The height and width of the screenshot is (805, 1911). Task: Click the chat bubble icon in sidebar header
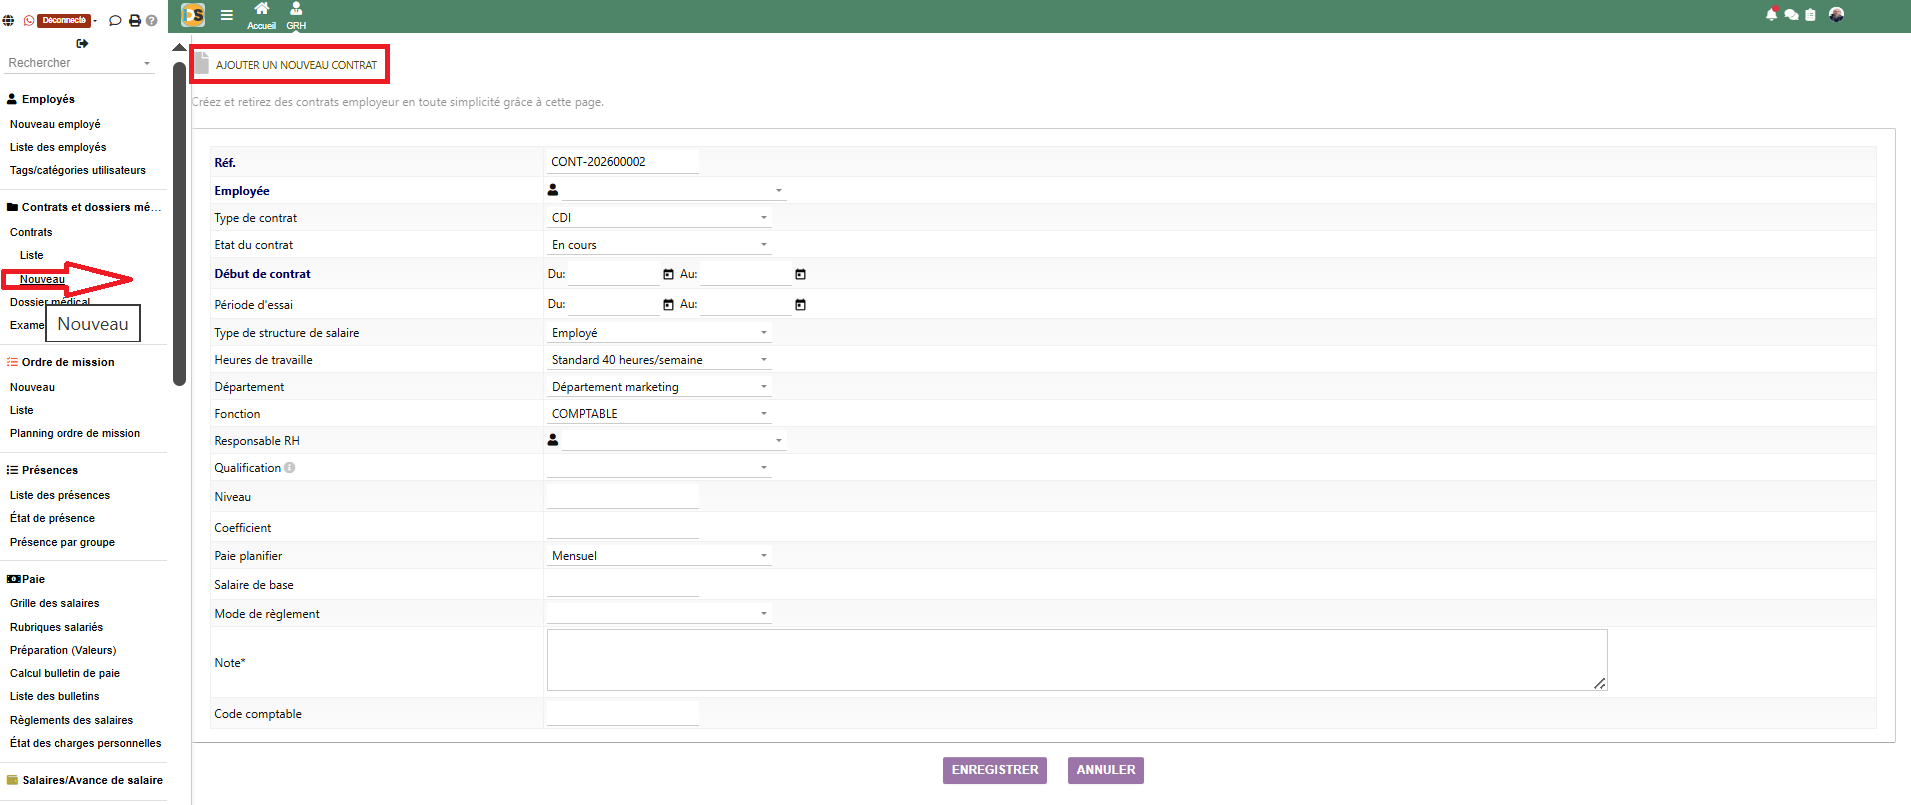(x=115, y=20)
